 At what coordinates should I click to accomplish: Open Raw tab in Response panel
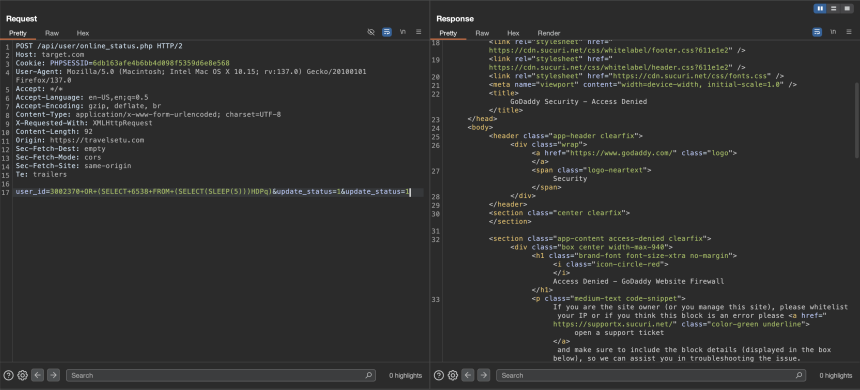point(482,33)
